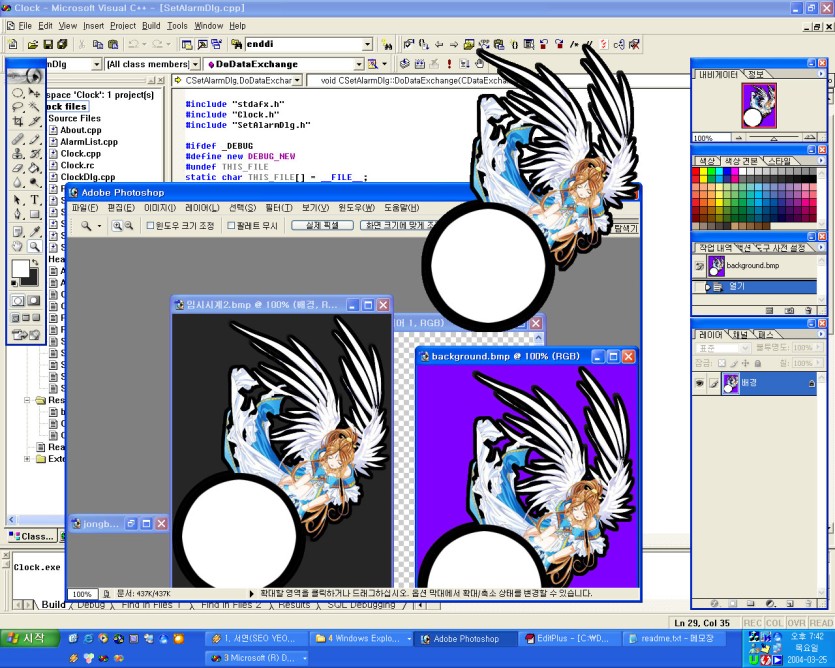Collapse the Resource Files tree node
Viewport: 835px width, 668px height.
point(27,400)
